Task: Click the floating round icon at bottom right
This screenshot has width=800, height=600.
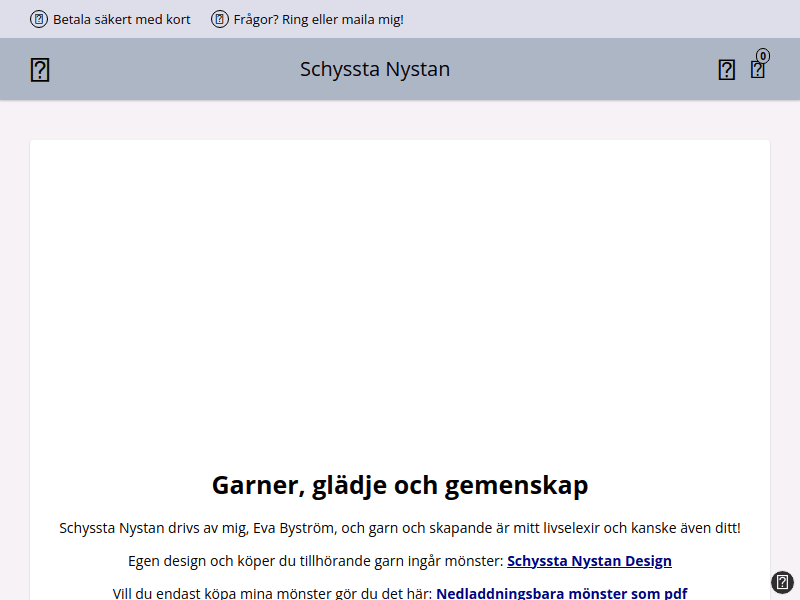Action: pyautogui.click(x=782, y=582)
